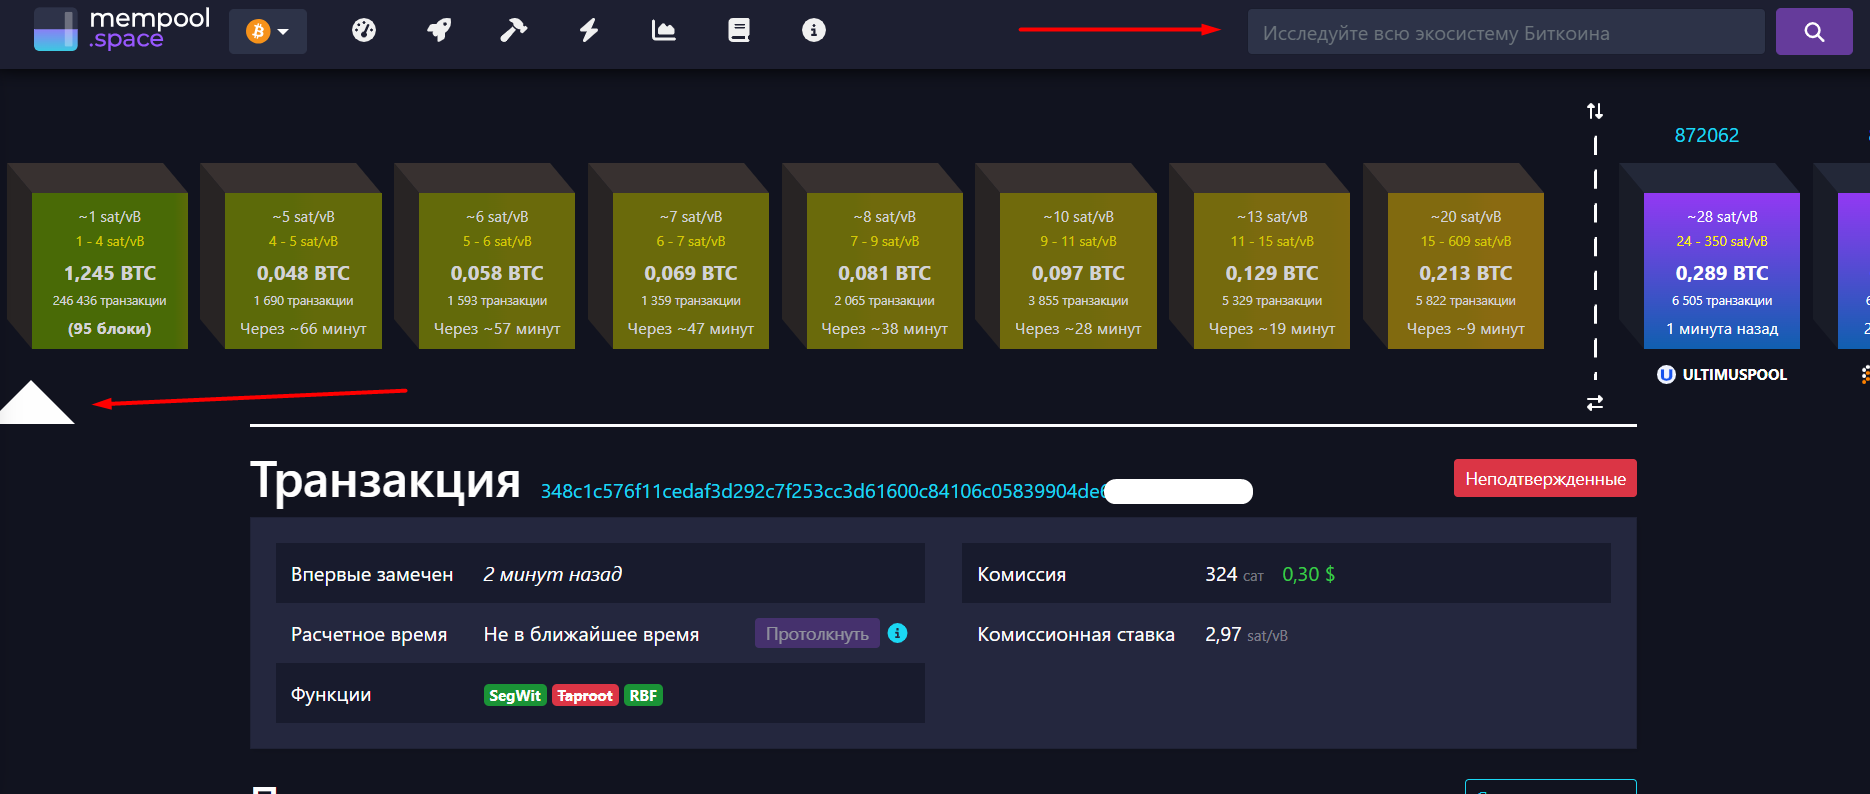This screenshot has width=1870, height=794.
Task: Open the documentation book icon
Action: 739,31
